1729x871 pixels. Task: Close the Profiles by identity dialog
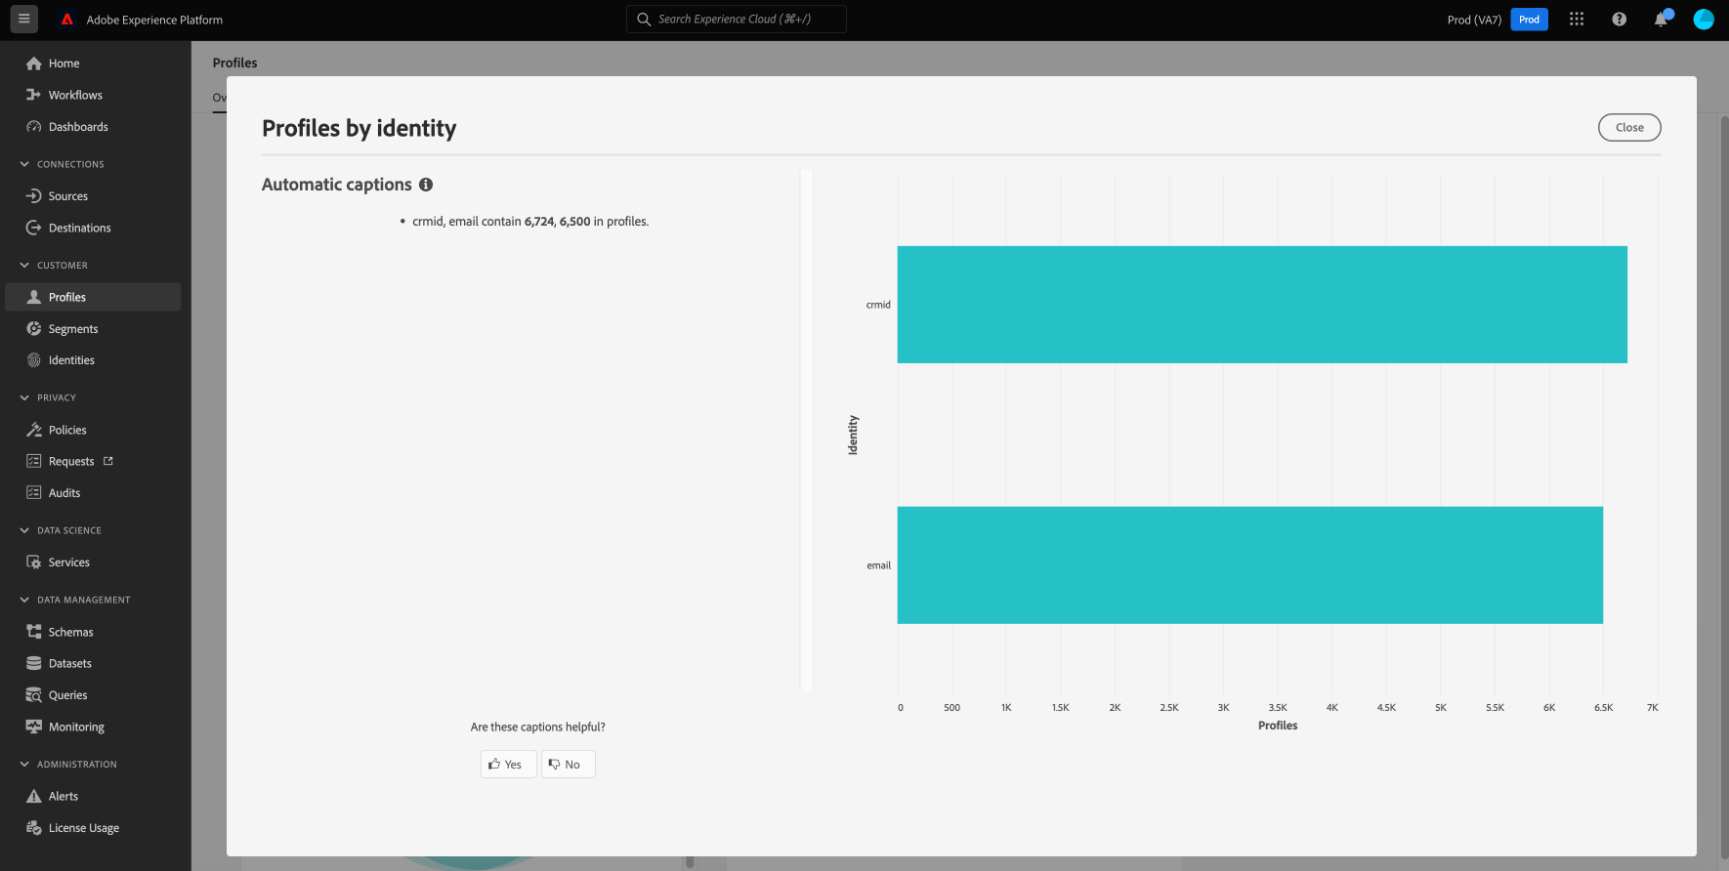[x=1629, y=127]
